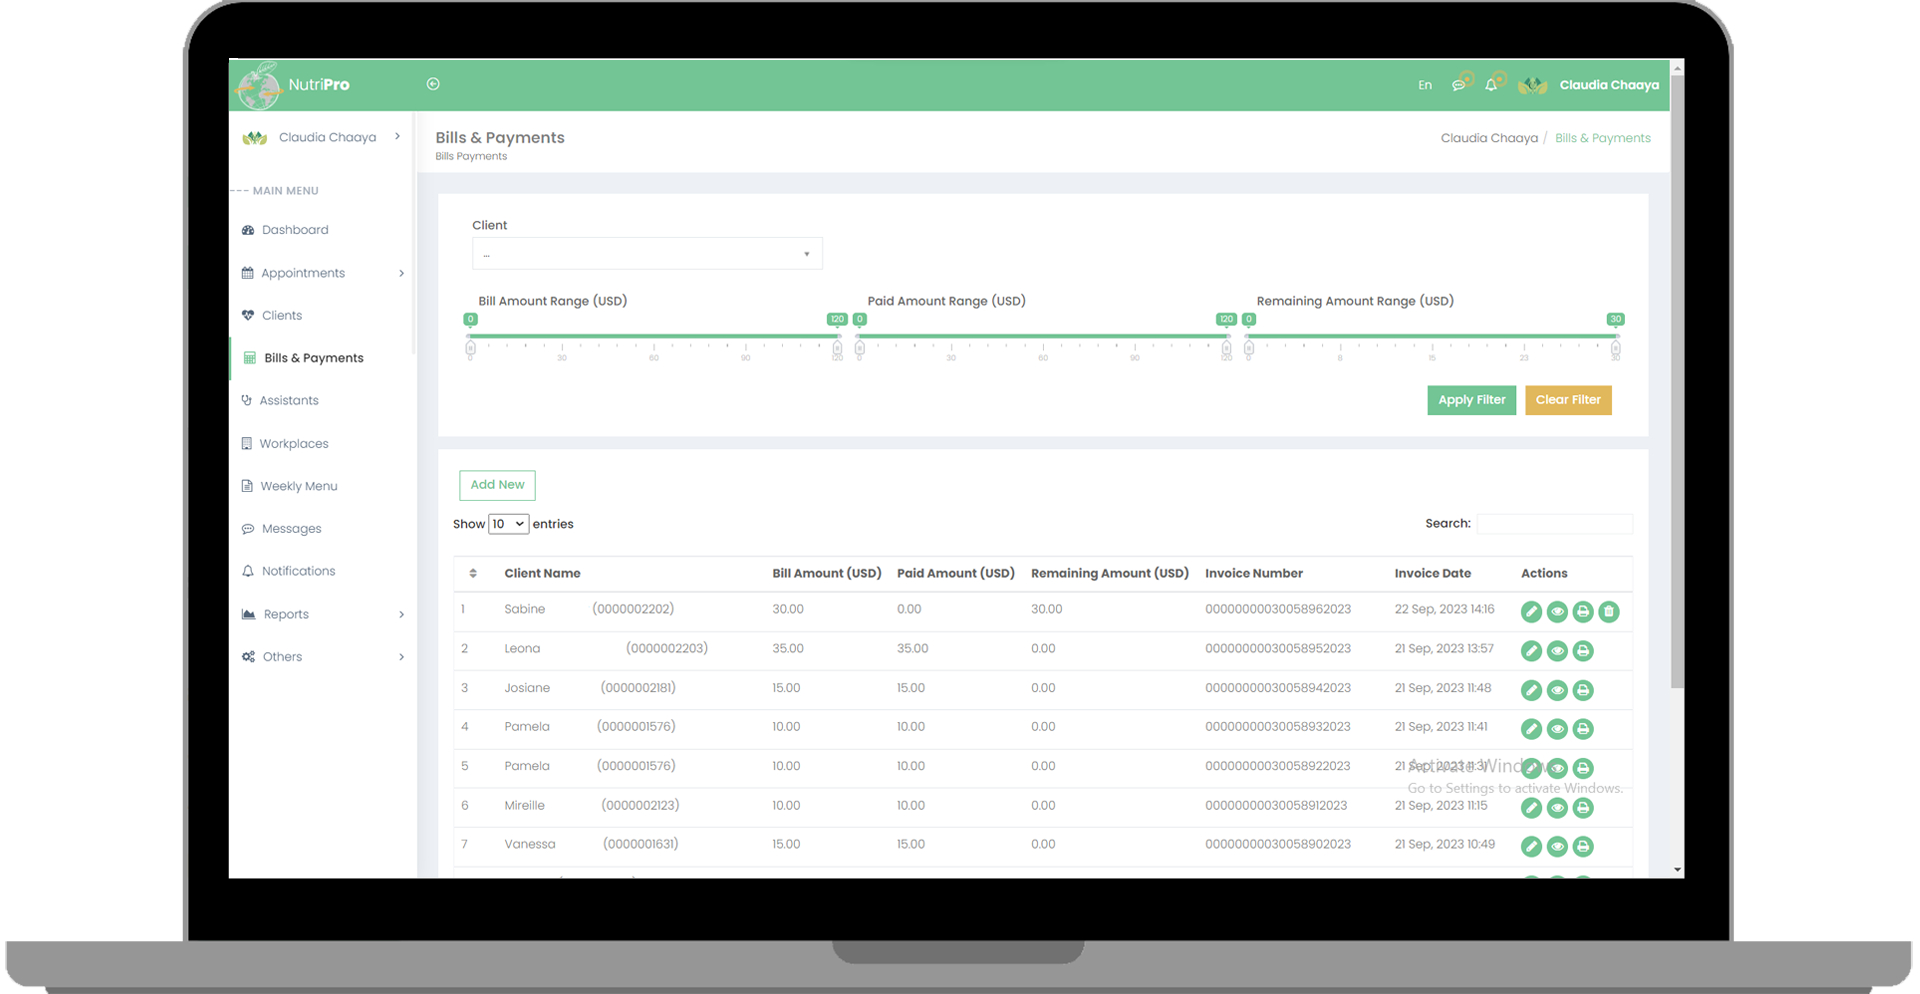View Vanessa's bill using the eye icon
Screen dimensions: 1920x994
click(x=1557, y=847)
